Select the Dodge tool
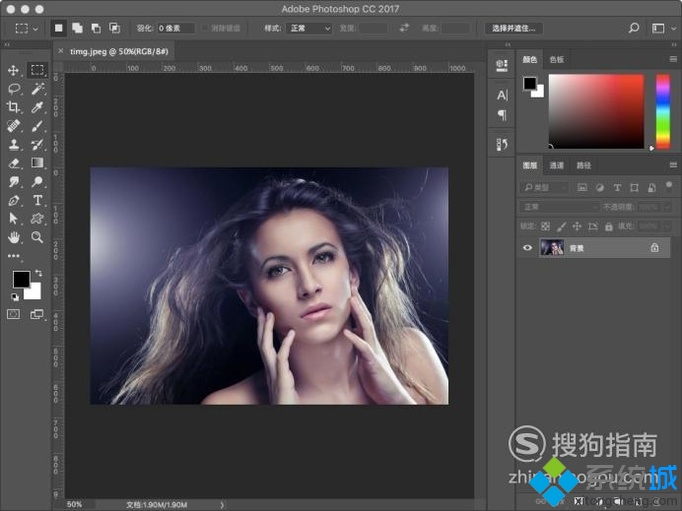This screenshot has width=682, height=511. [37, 181]
